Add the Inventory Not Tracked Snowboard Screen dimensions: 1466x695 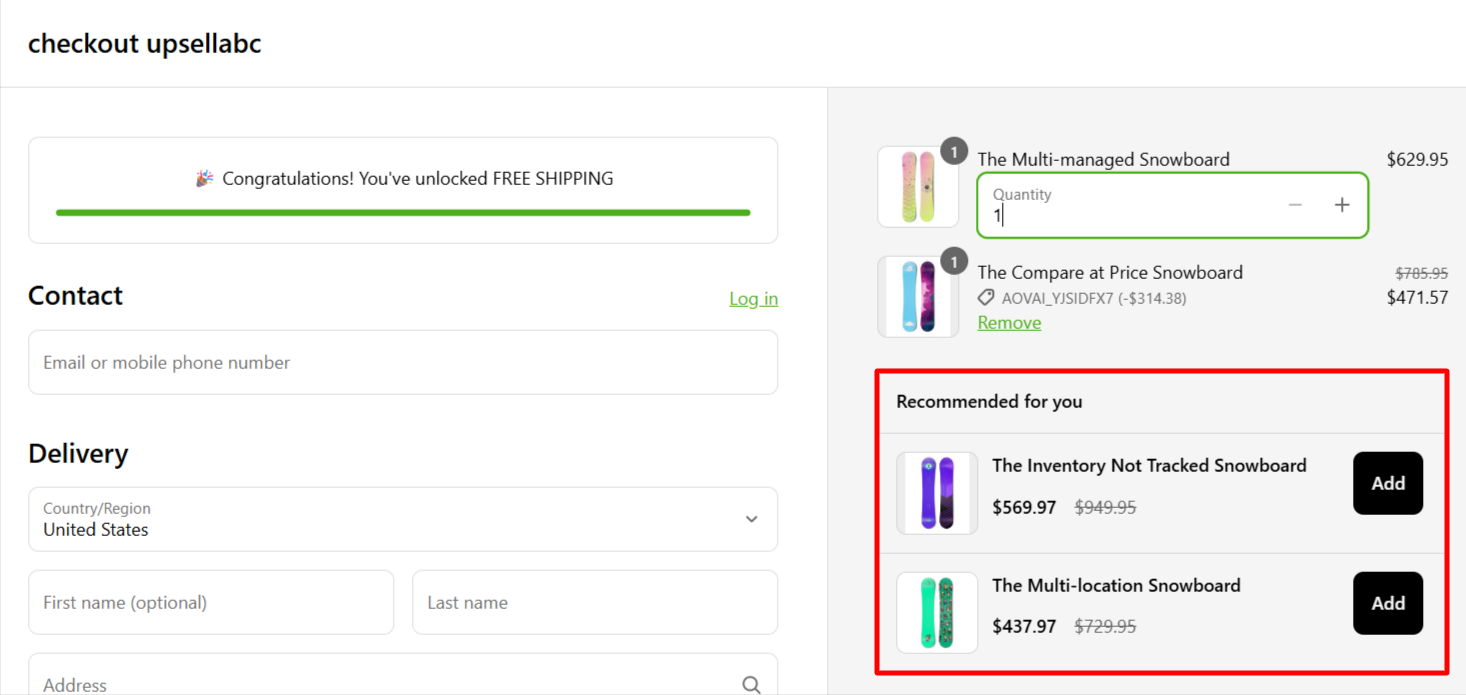[1387, 483]
